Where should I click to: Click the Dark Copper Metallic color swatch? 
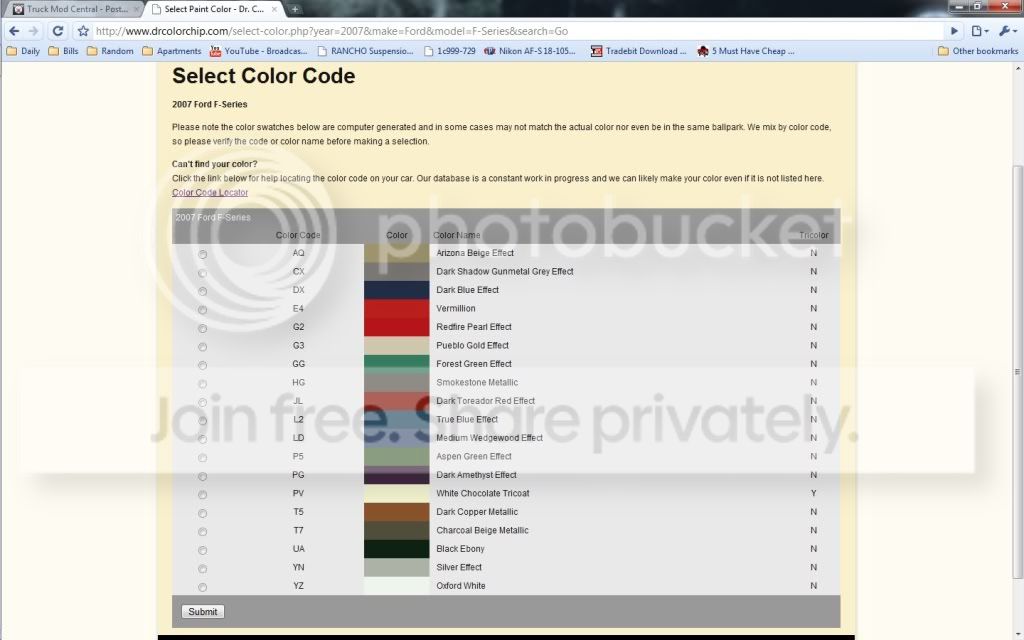click(x=396, y=512)
